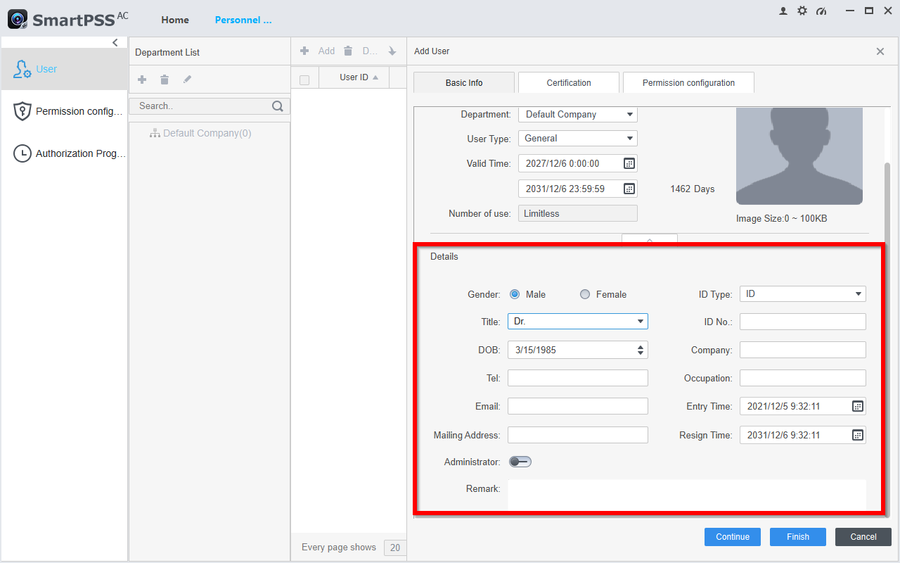Collapse the left sidebar with the chevron

point(115,43)
